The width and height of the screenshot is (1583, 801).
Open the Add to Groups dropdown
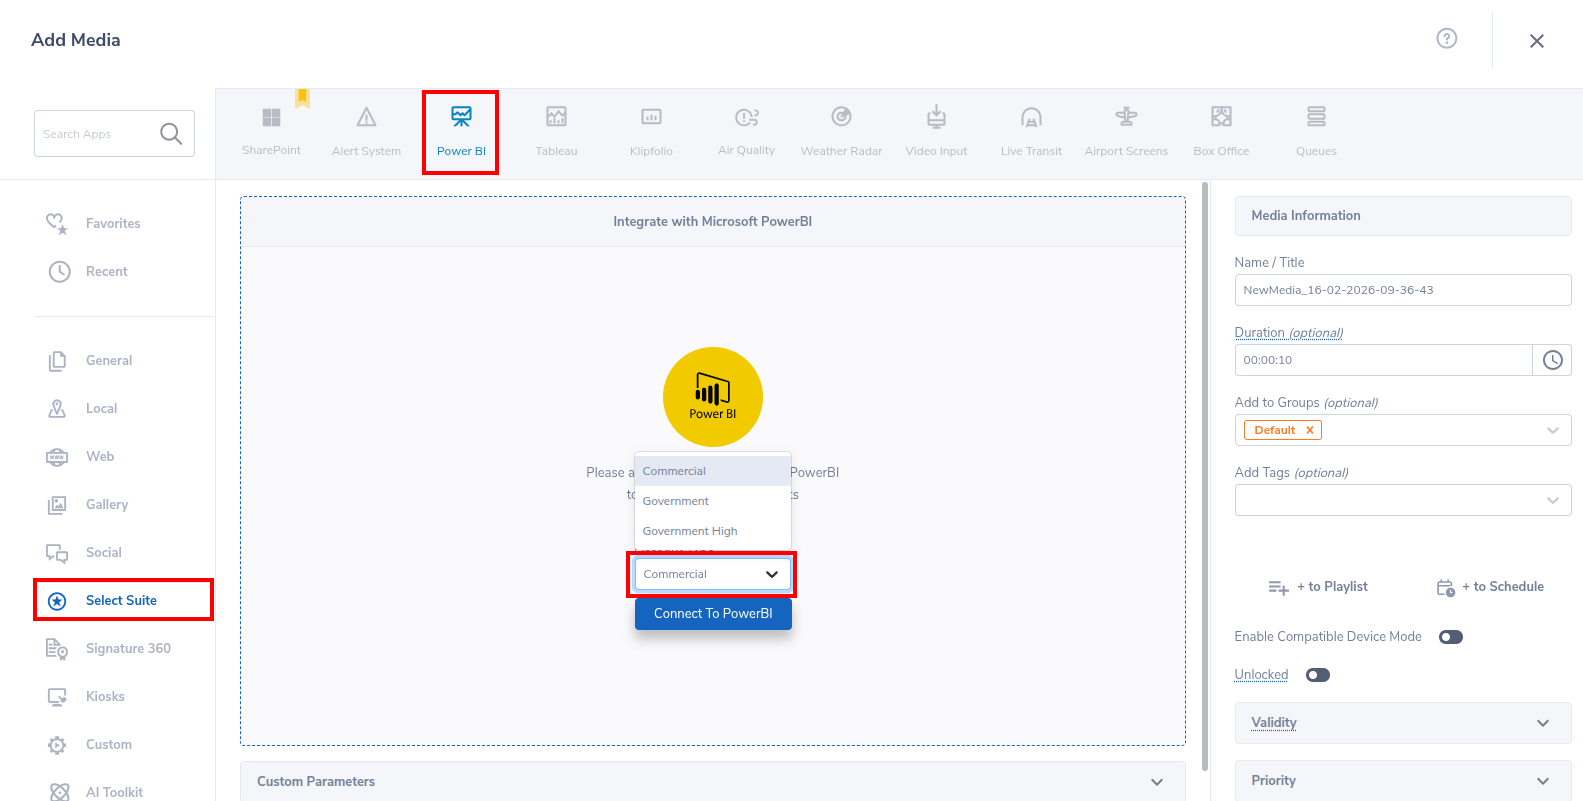1403,430
